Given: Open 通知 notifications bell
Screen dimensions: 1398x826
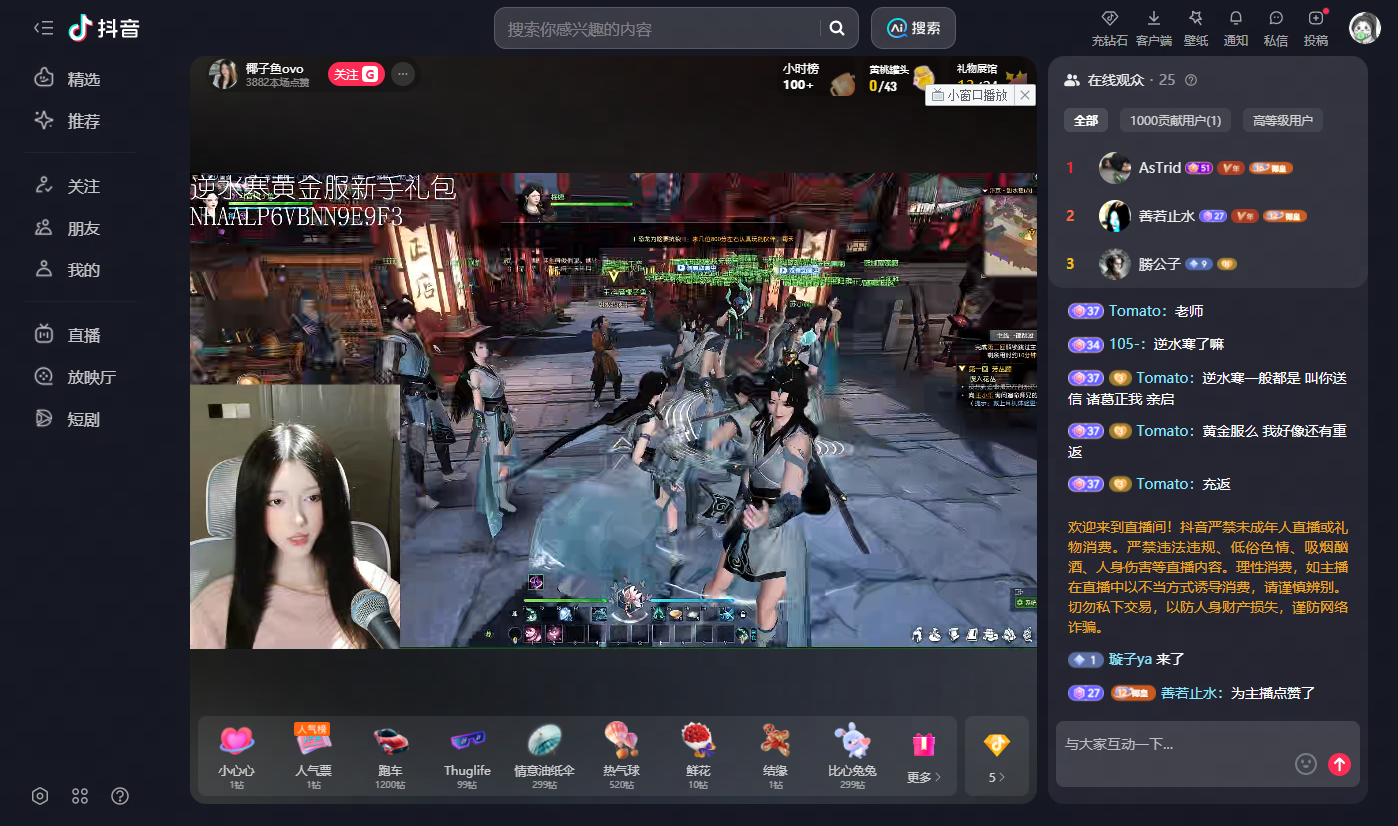Looking at the screenshot, I should click(x=1236, y=29).
